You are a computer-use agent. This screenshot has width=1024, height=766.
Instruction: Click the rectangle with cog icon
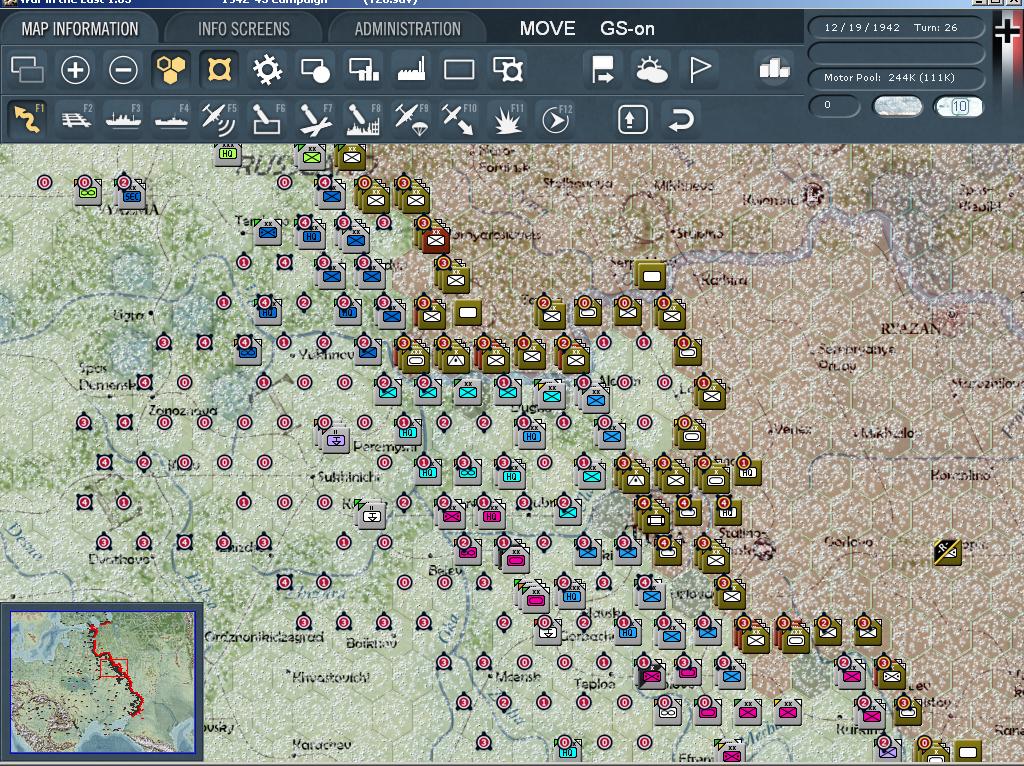tap(507, 70)
